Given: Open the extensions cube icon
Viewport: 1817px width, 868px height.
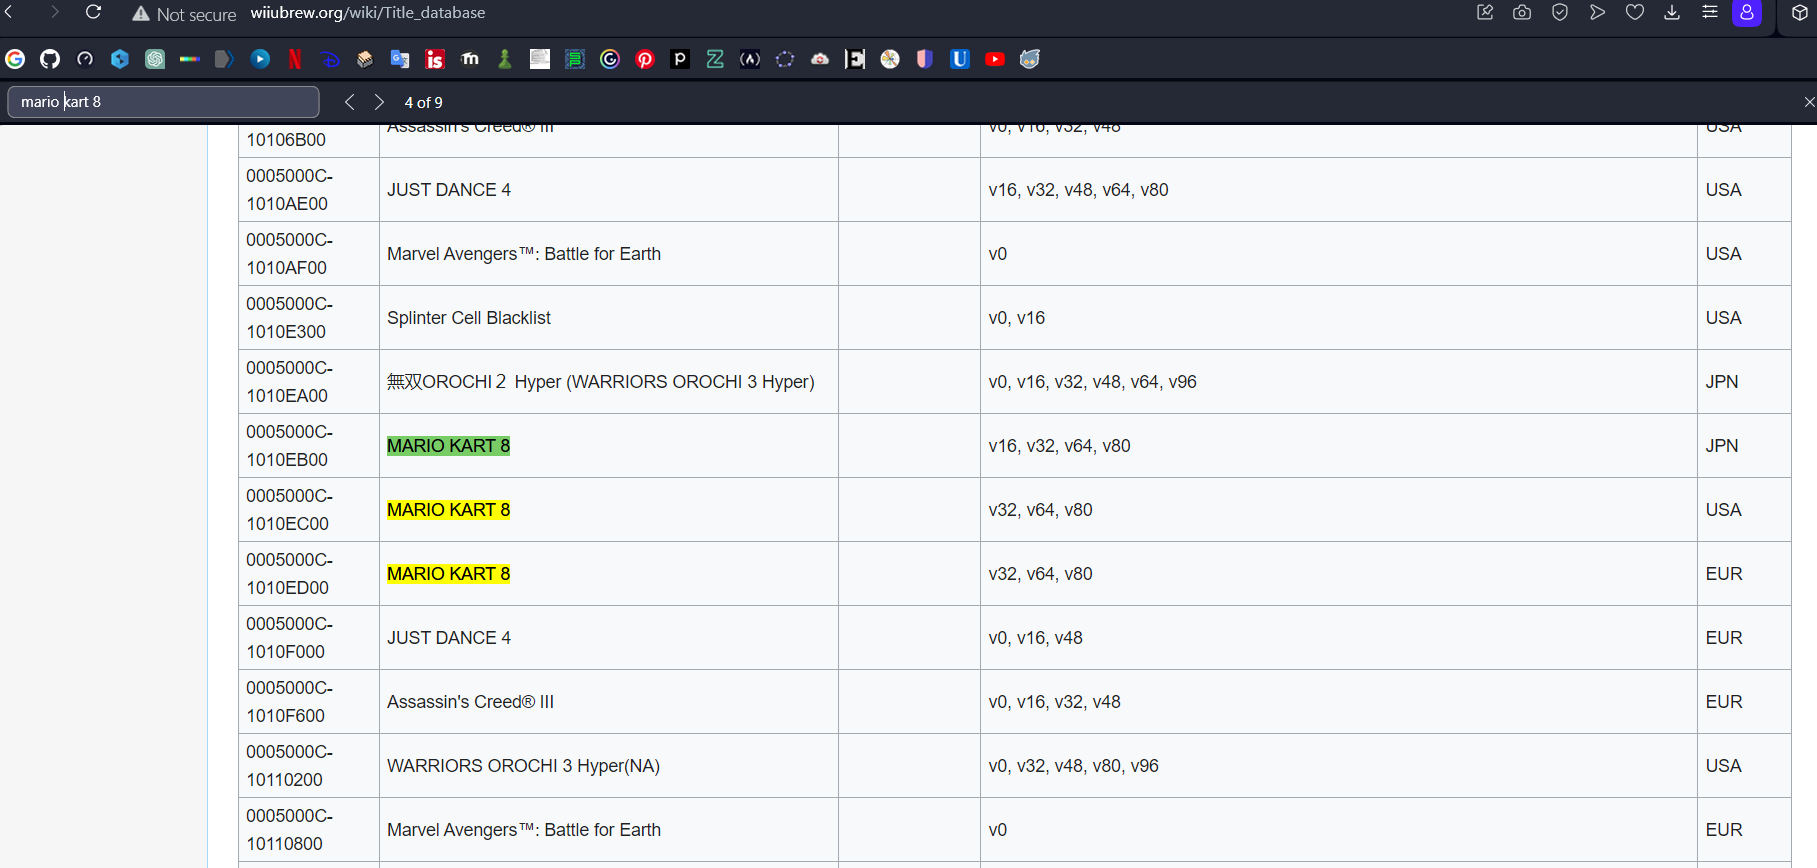Looking at the screenshot, I should pyautogui.click(x=1799, y=13).
